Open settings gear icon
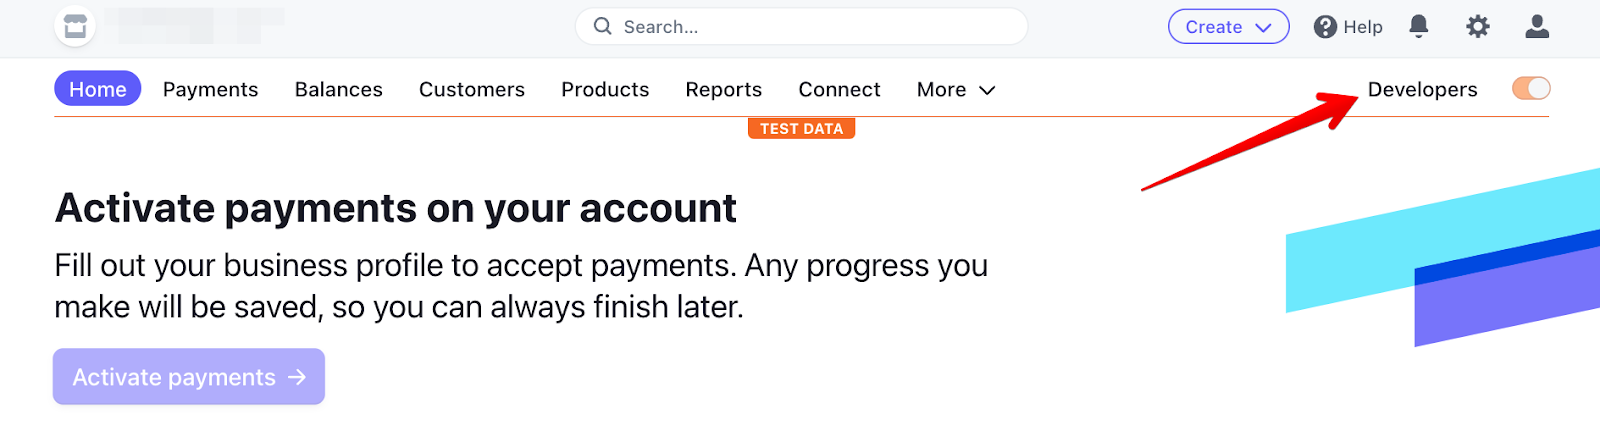 coord(1478,27)
